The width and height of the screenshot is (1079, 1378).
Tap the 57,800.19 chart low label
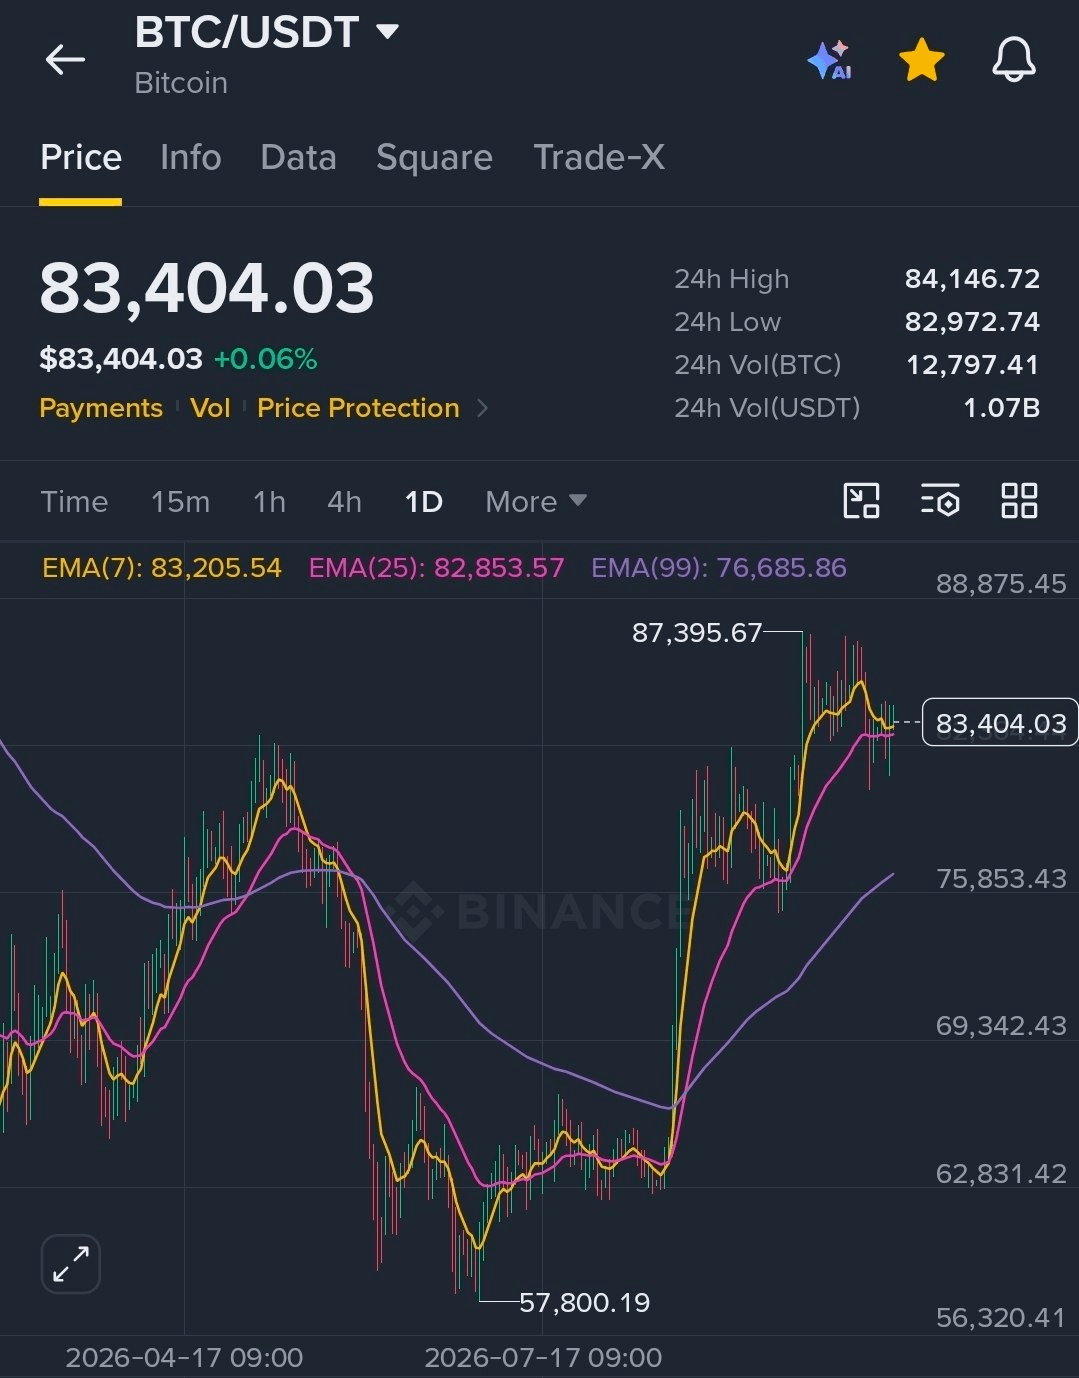tap(584, 1302)
